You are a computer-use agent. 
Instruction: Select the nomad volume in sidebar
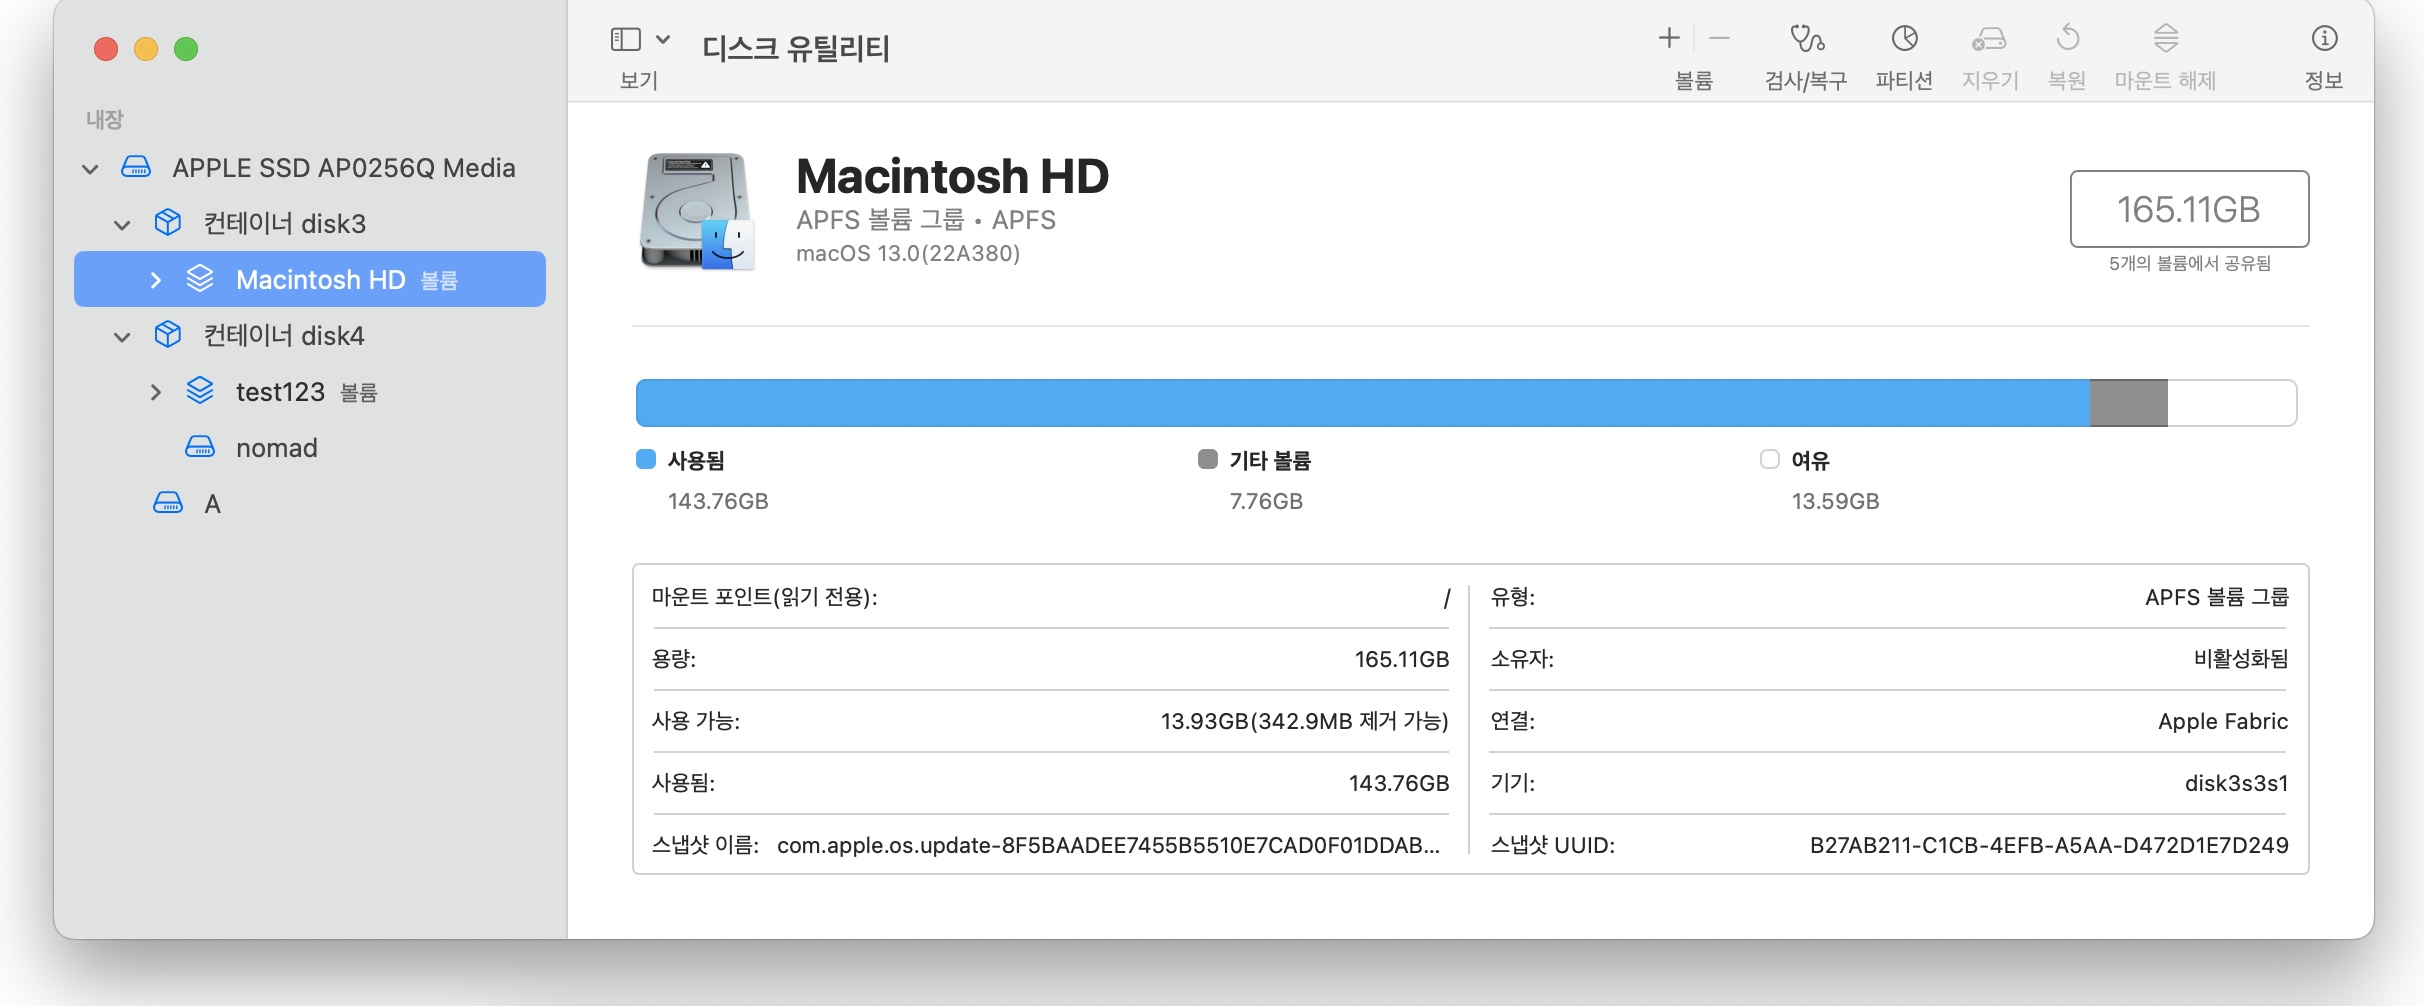pyautogui.click(x=277, y=447)
